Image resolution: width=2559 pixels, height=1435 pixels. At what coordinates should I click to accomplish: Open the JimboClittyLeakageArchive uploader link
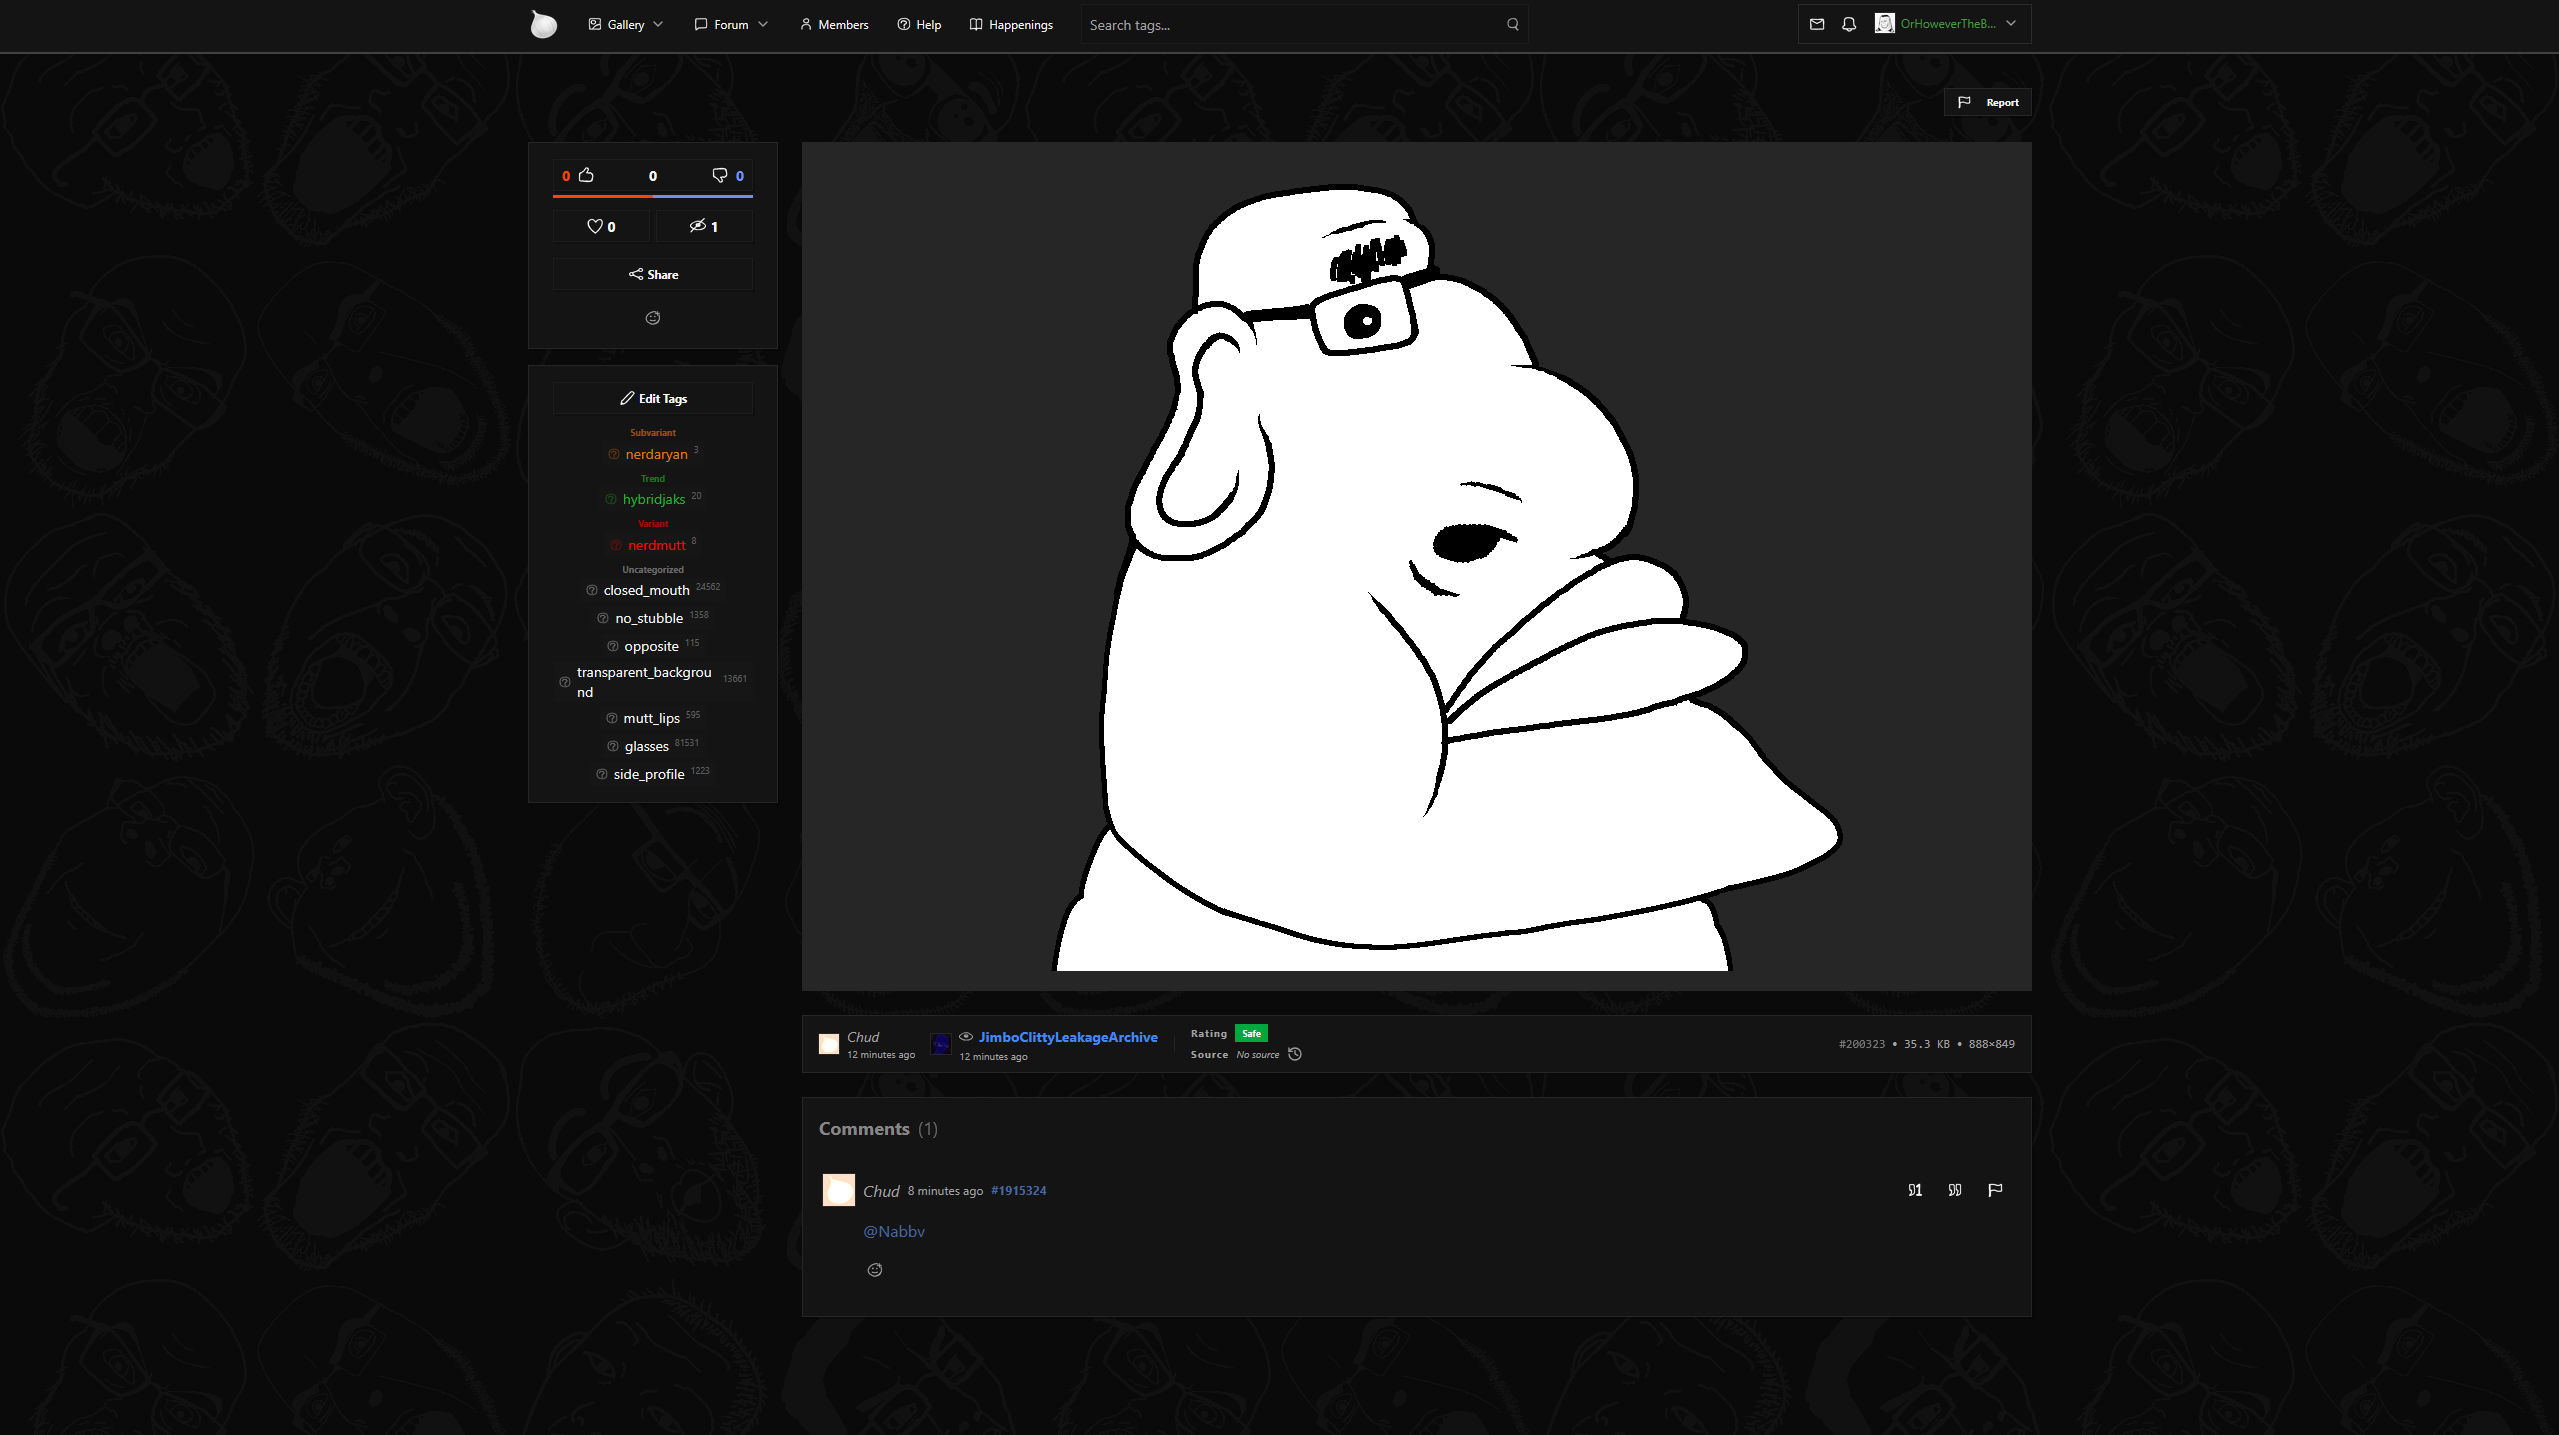pos(1067,1037)
